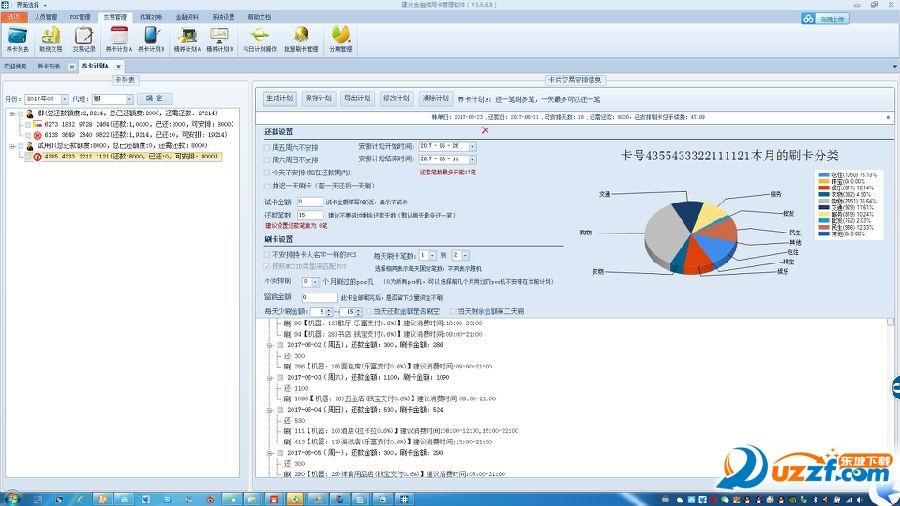
Task: Toggle 今天不安排 checkbox
Action: coord(267,173)
